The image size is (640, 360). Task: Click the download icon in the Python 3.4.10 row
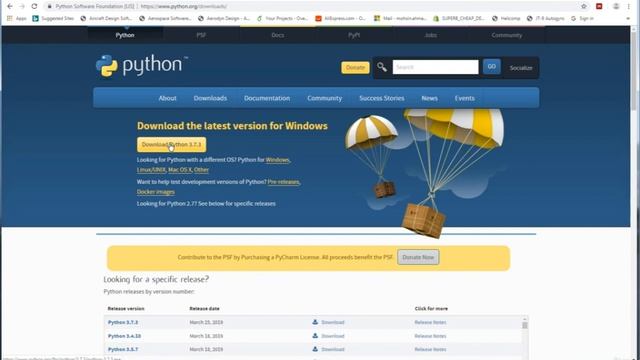pyautogui.click(x=315, y=336)
